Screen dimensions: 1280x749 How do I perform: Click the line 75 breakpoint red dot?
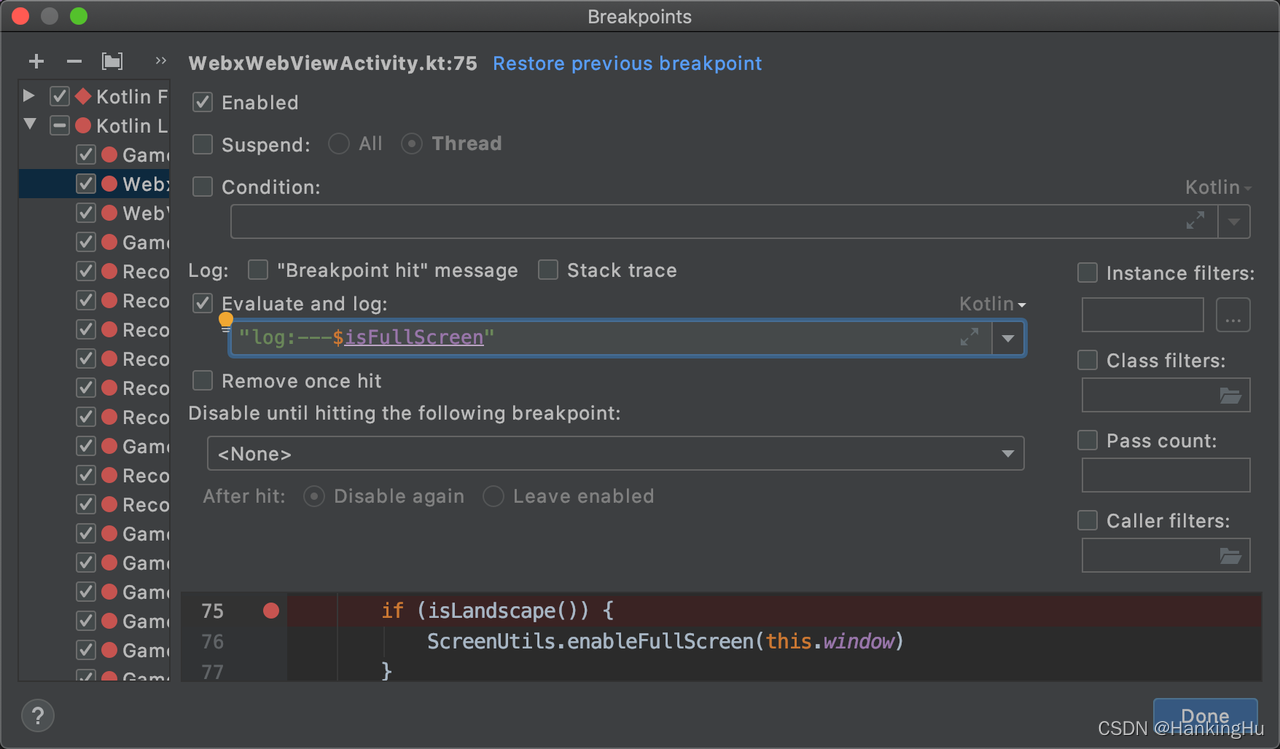pos(271,611)
